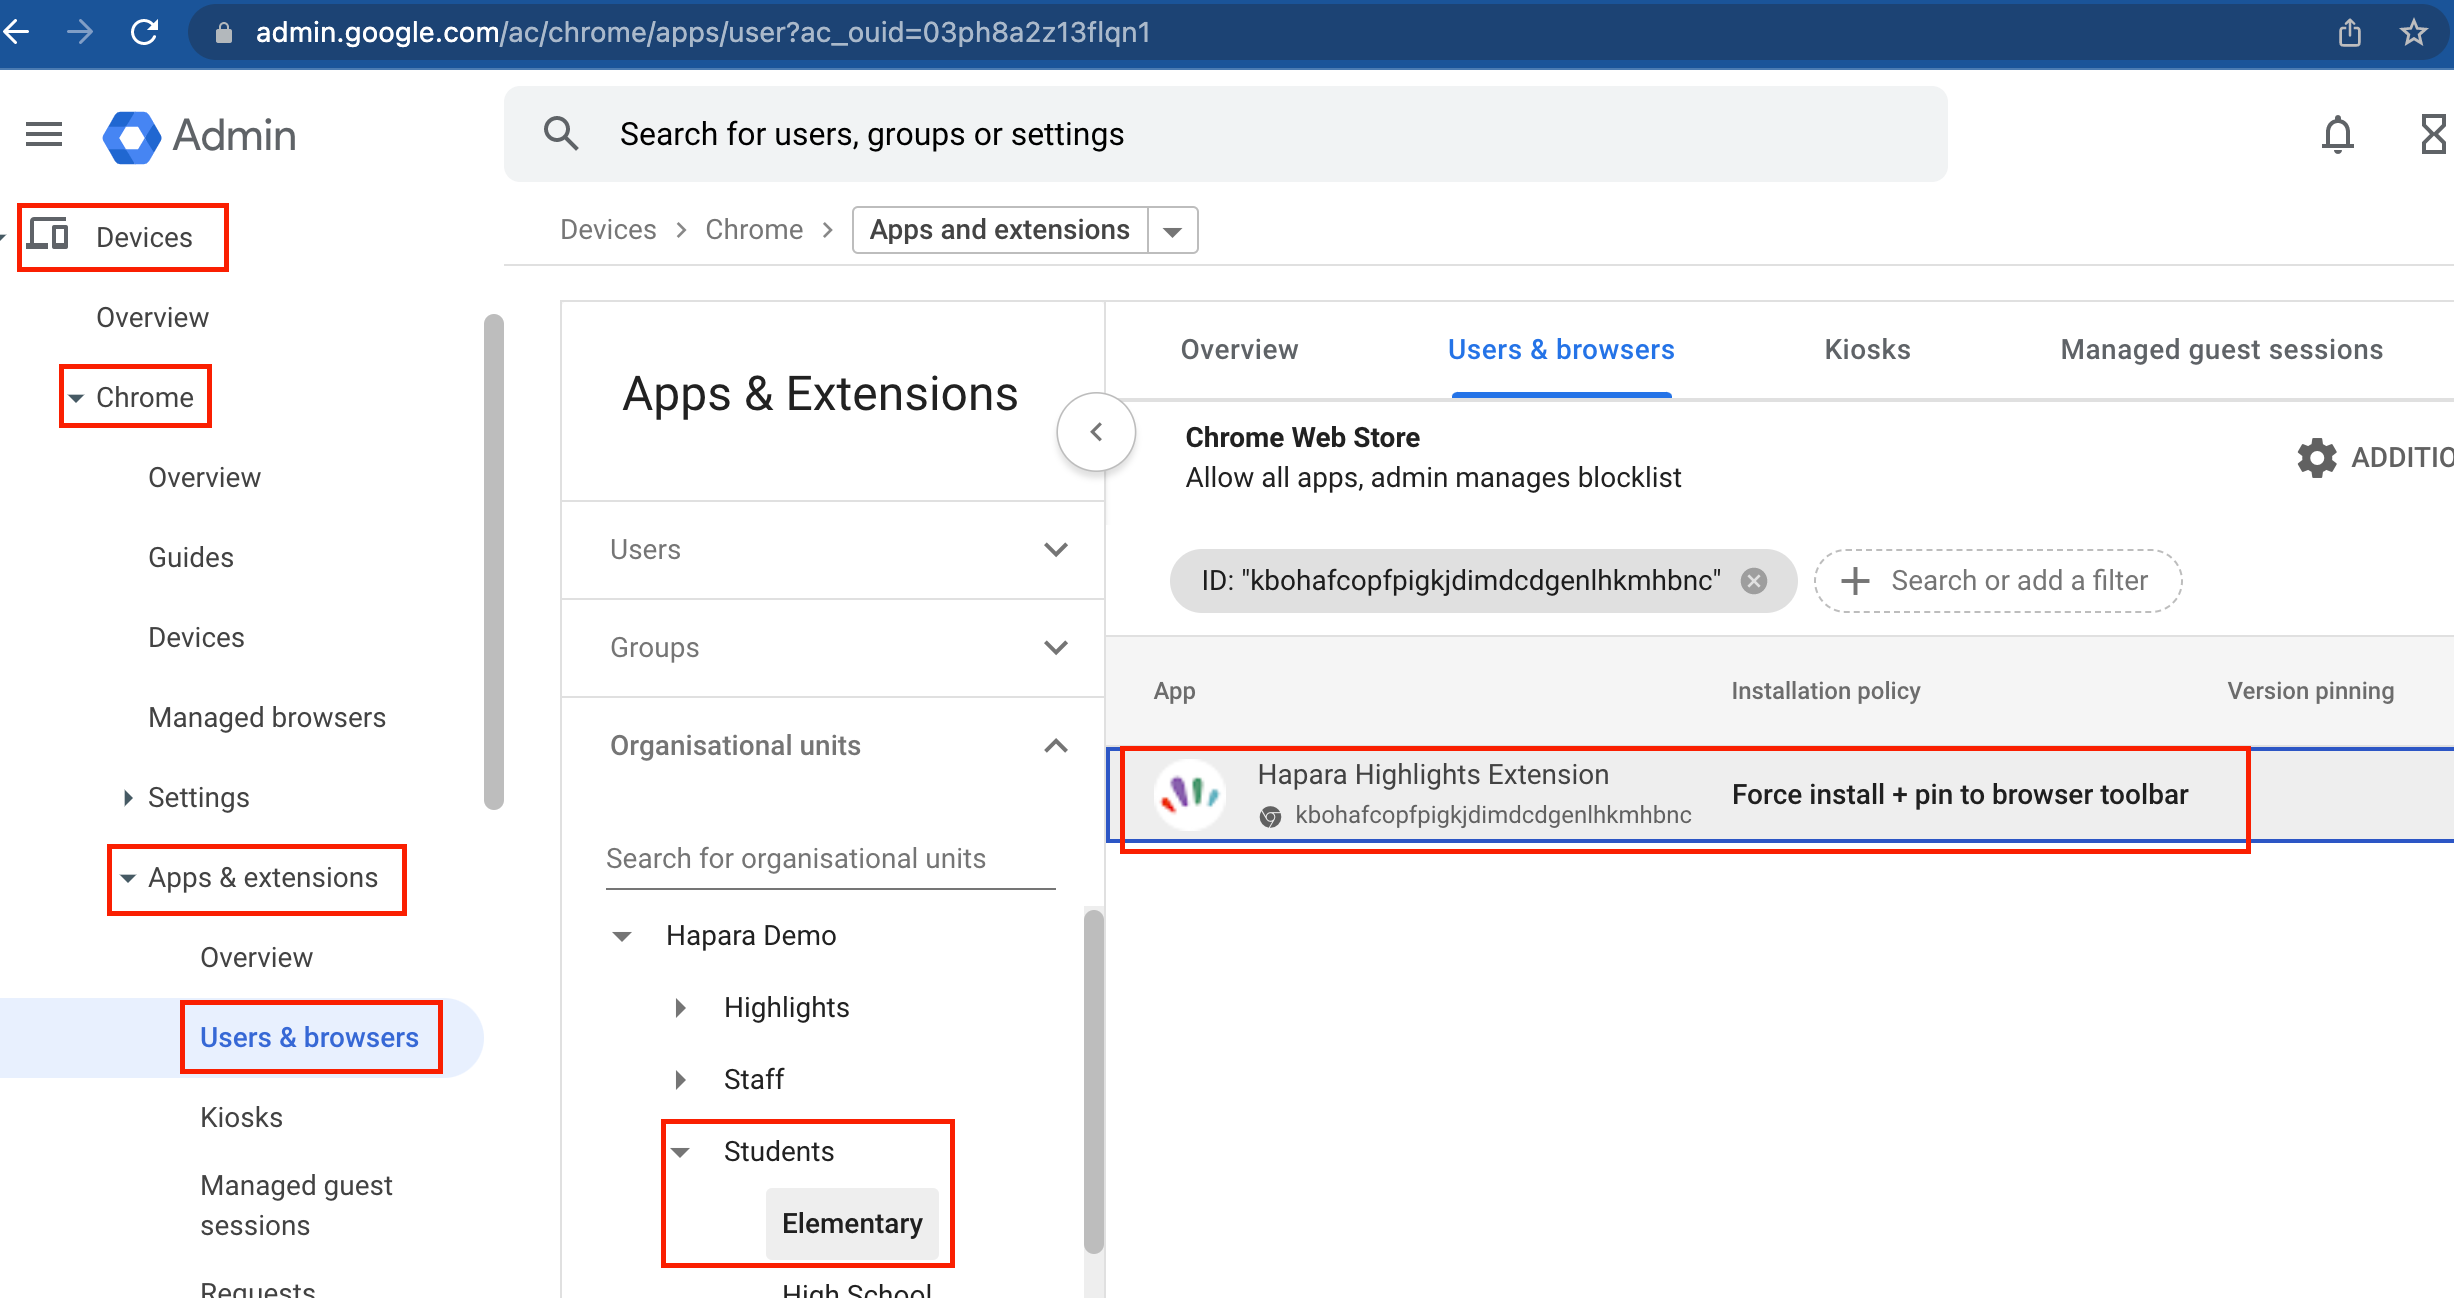Collapse the side panel using the chevron button
2454x1298 pixels.
coord(1096,432)
